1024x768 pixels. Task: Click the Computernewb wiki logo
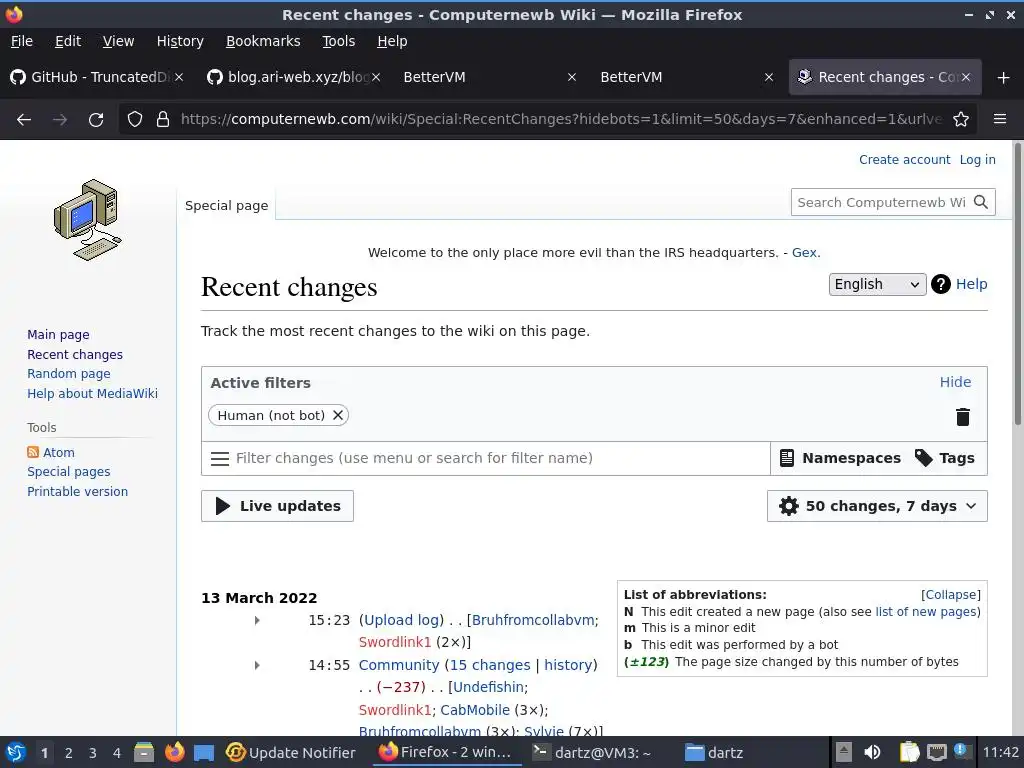[x=88, y=220]
